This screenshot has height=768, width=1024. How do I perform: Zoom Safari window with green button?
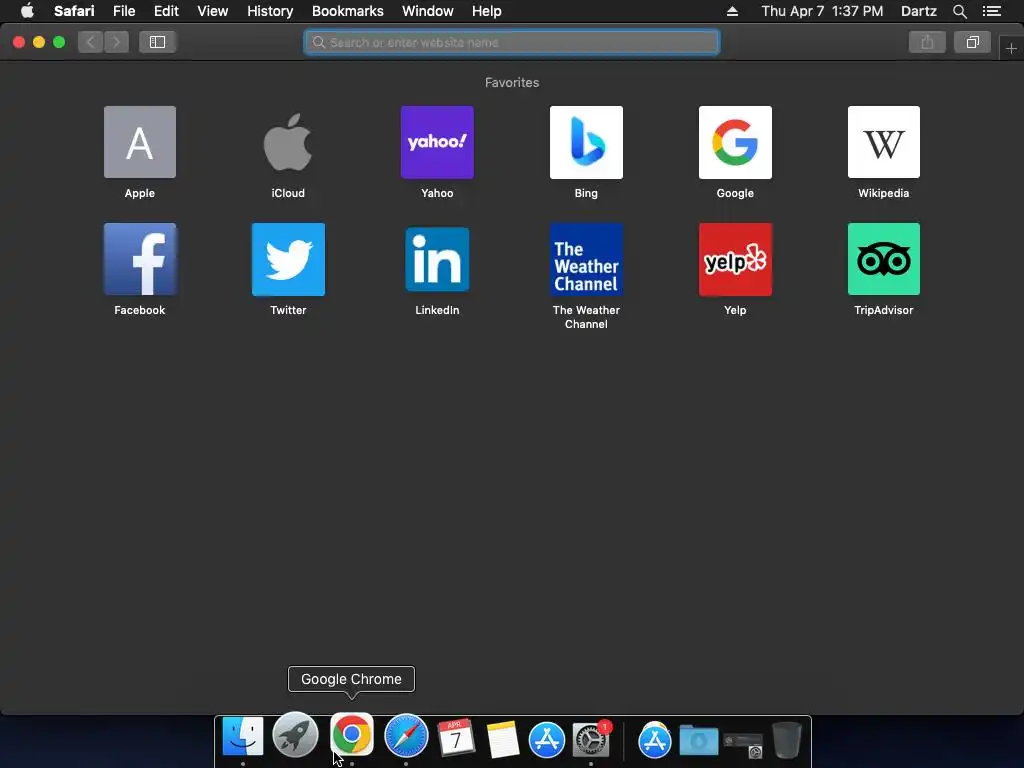[x=59, y=42]
